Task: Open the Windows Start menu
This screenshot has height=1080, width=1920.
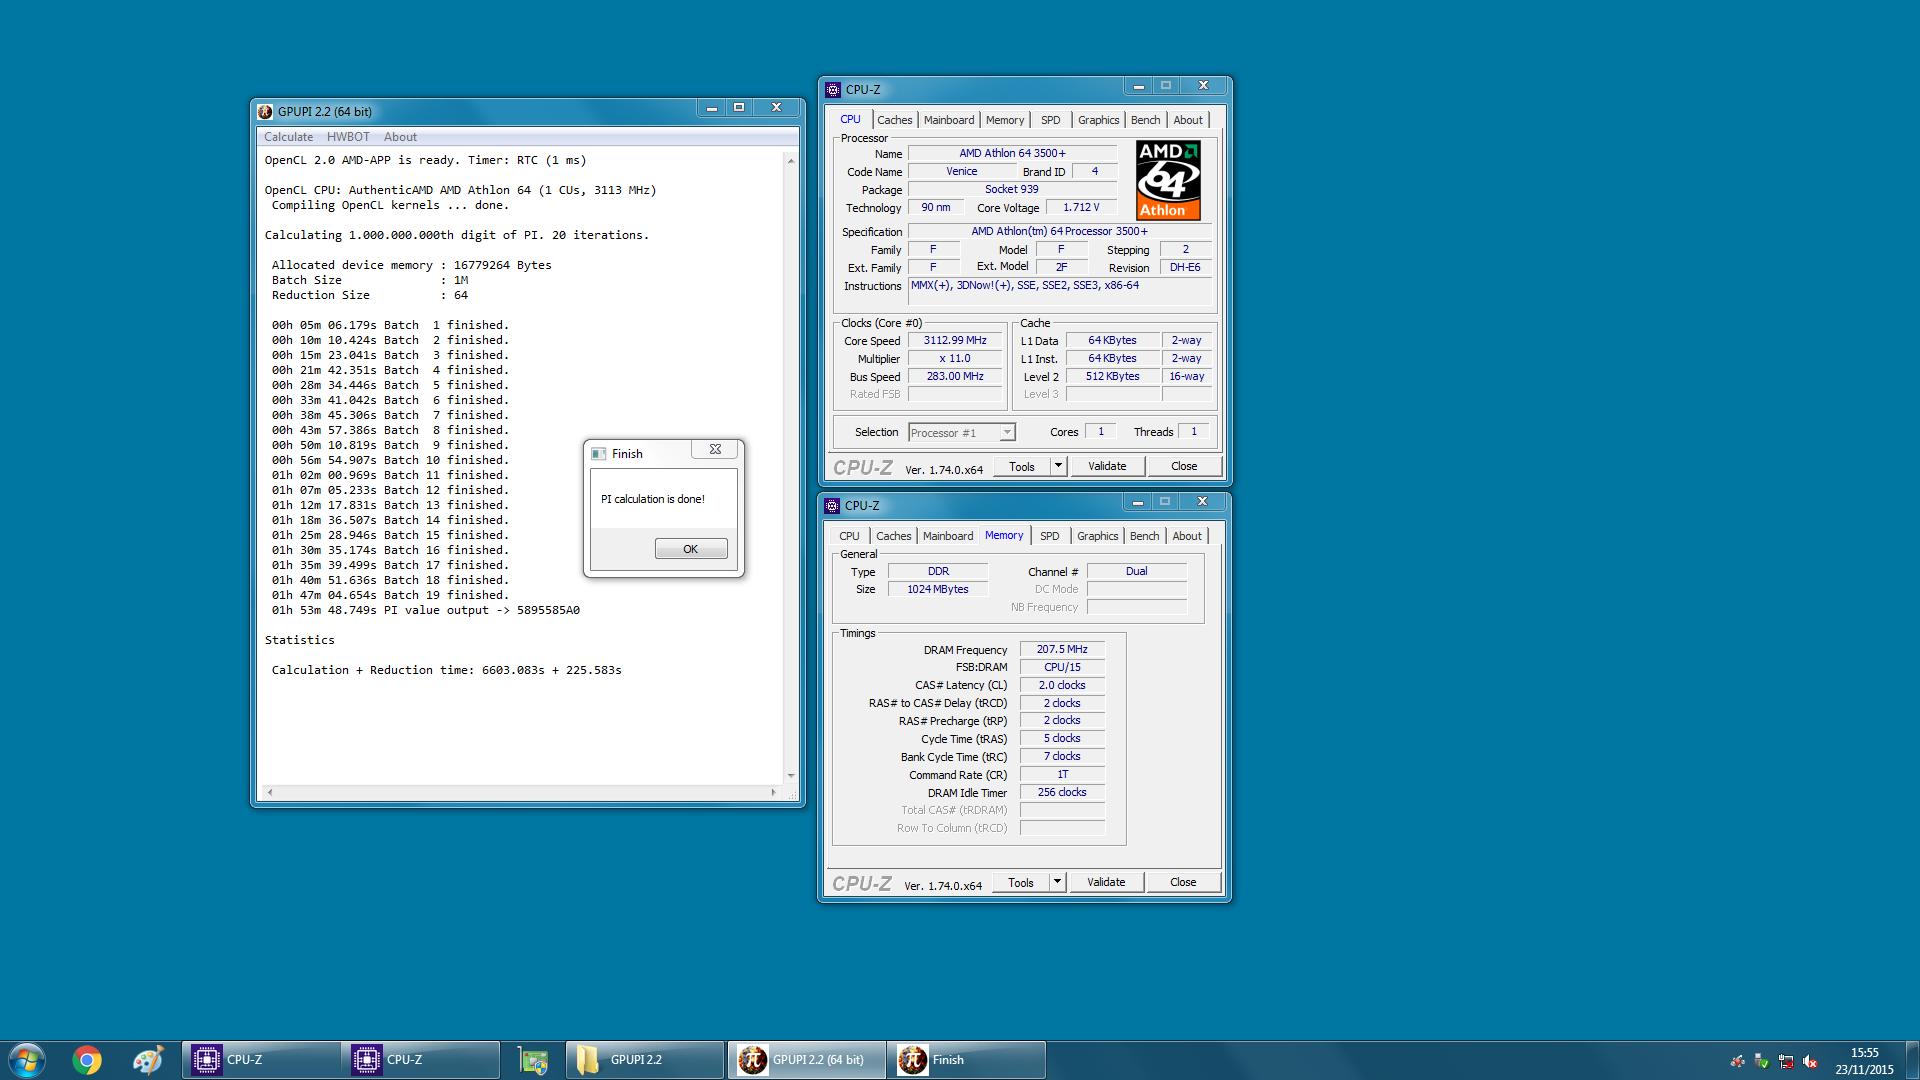Action: [x=26, y=1060]
